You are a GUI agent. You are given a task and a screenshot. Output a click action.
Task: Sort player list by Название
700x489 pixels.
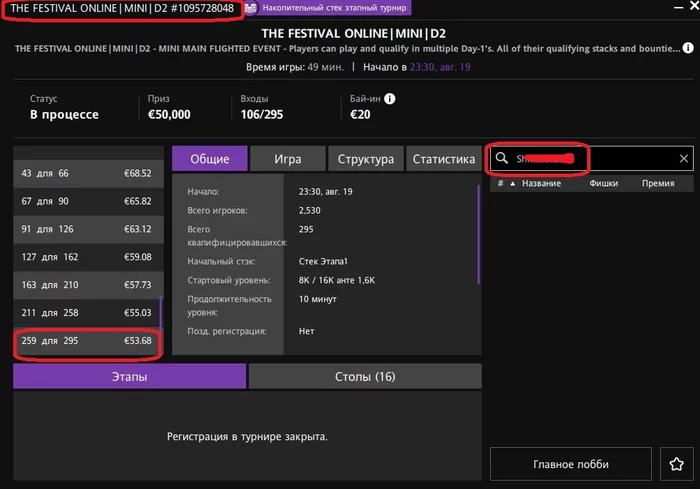tap(541, 184)
